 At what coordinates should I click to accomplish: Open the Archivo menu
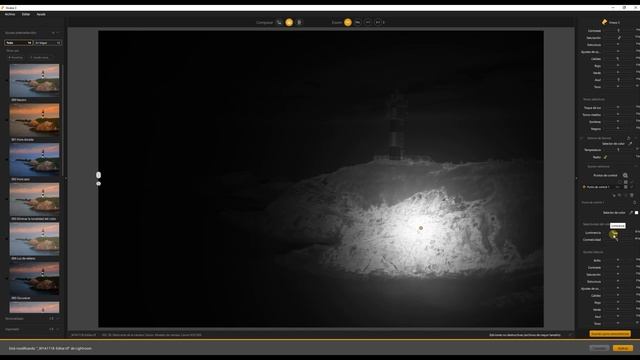point(10,14)
